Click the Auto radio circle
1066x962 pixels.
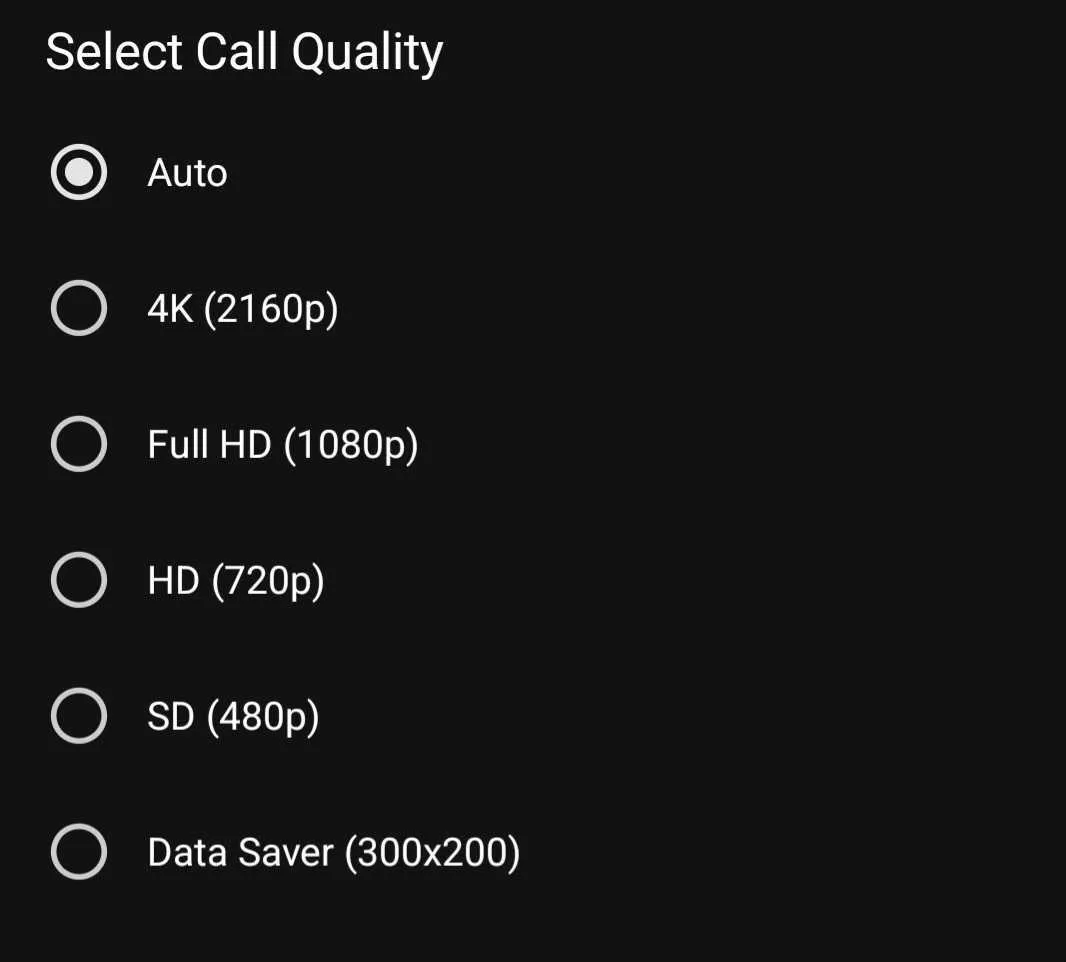click(x=79, y=172)
